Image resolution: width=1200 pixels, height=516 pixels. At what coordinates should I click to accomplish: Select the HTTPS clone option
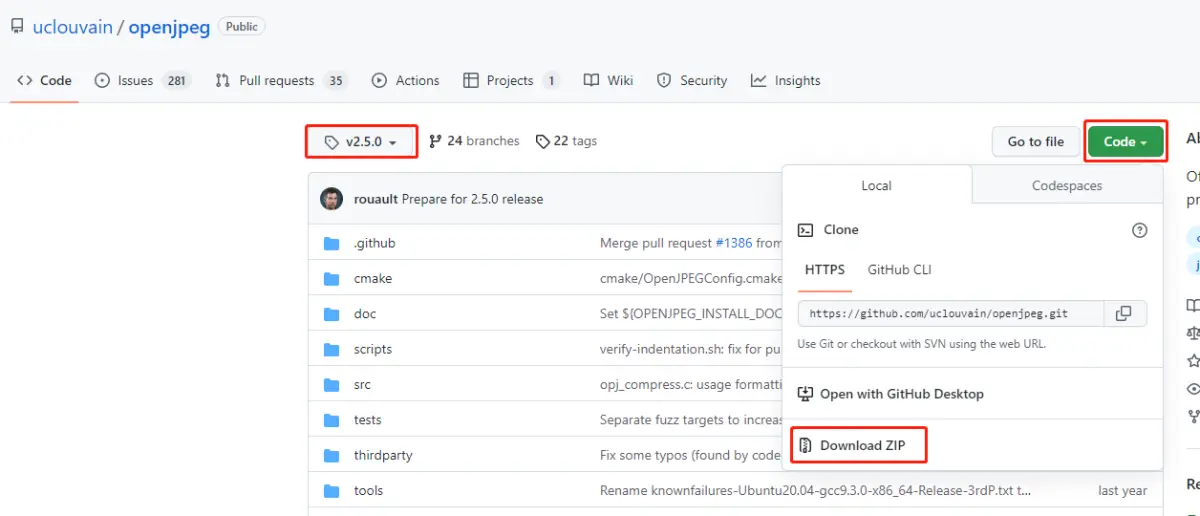[825, 270]
